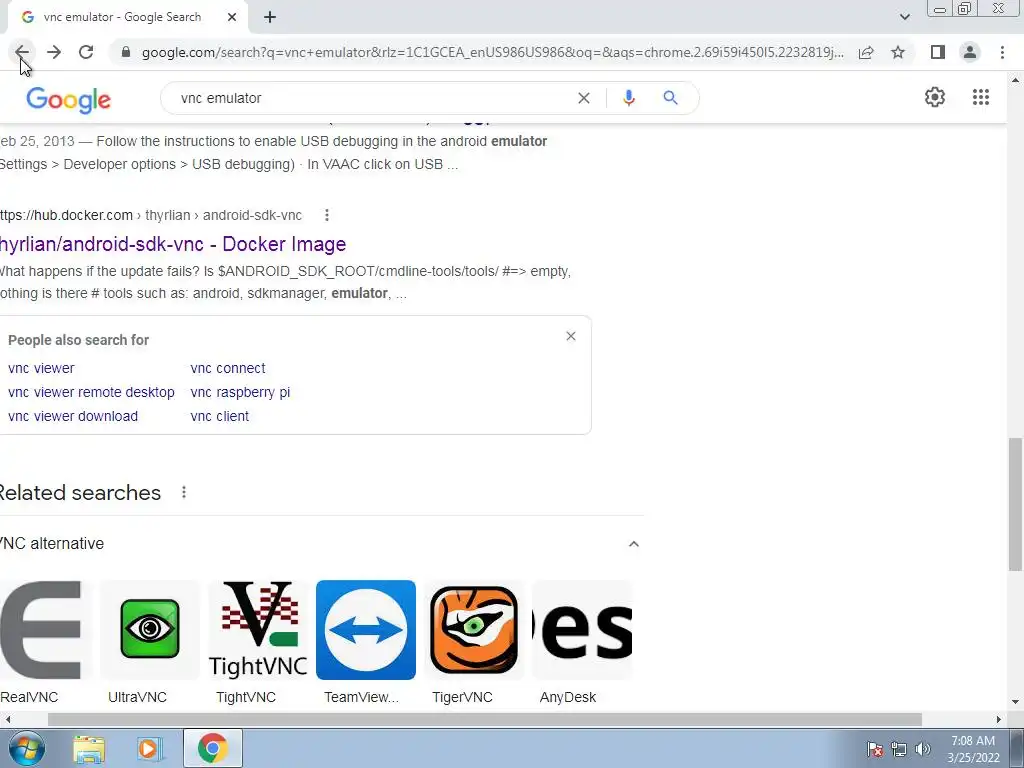The image size is (1024, 768).
Task: Click Chrome taskbar button
Action: (213, 748)
